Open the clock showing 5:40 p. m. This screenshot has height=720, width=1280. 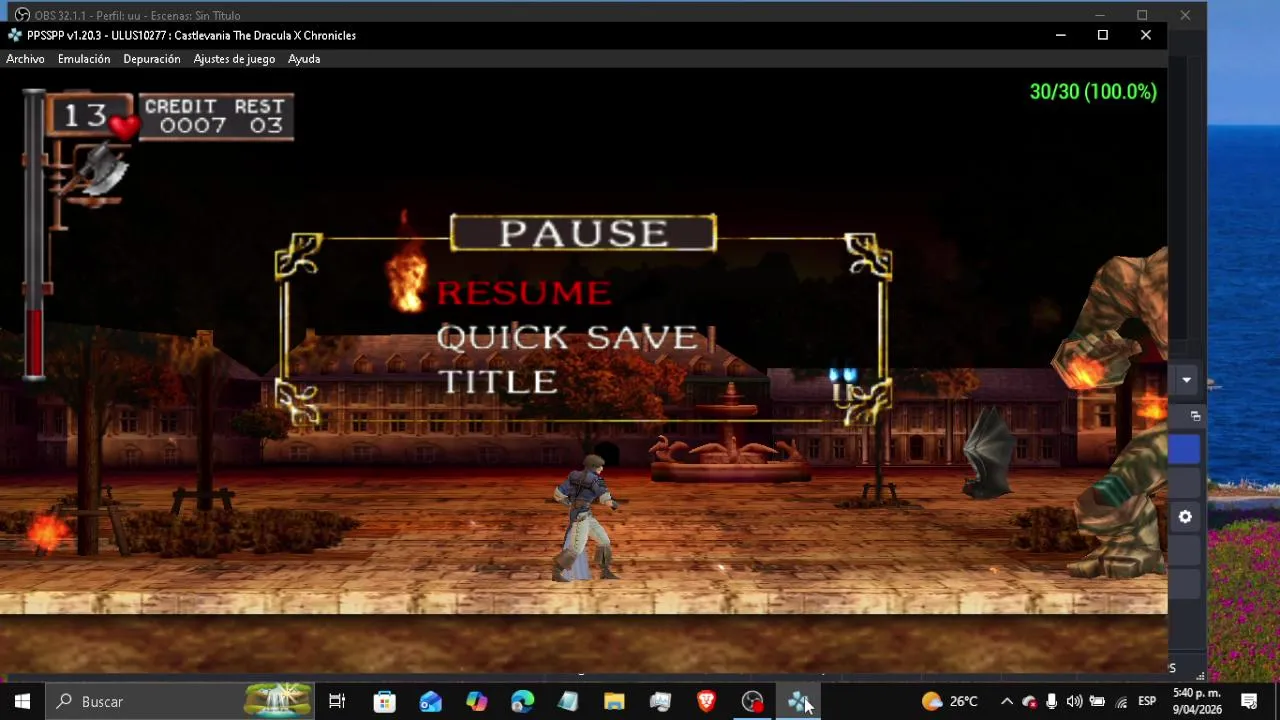point(1196,701)
